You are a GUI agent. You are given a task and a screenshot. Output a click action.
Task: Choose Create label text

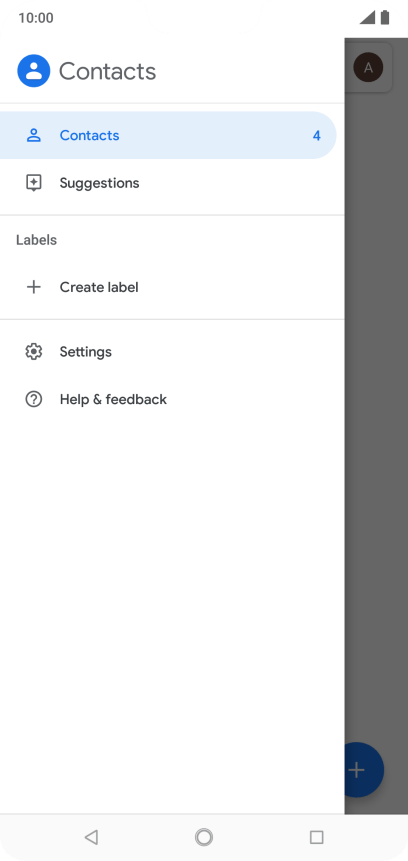[99, 287]
